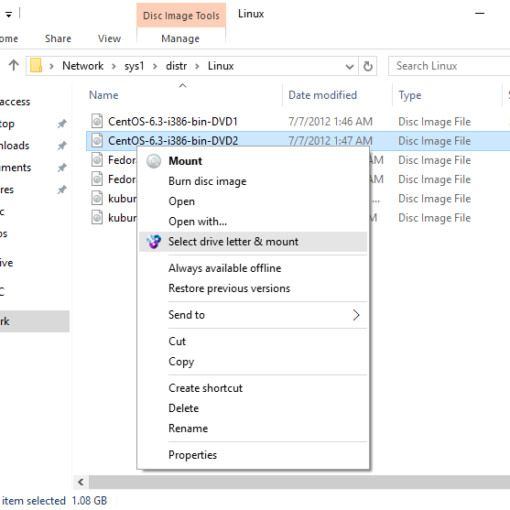510x510 pixels.
Task: Click Network in address breadcrumb
Action: 83,66
